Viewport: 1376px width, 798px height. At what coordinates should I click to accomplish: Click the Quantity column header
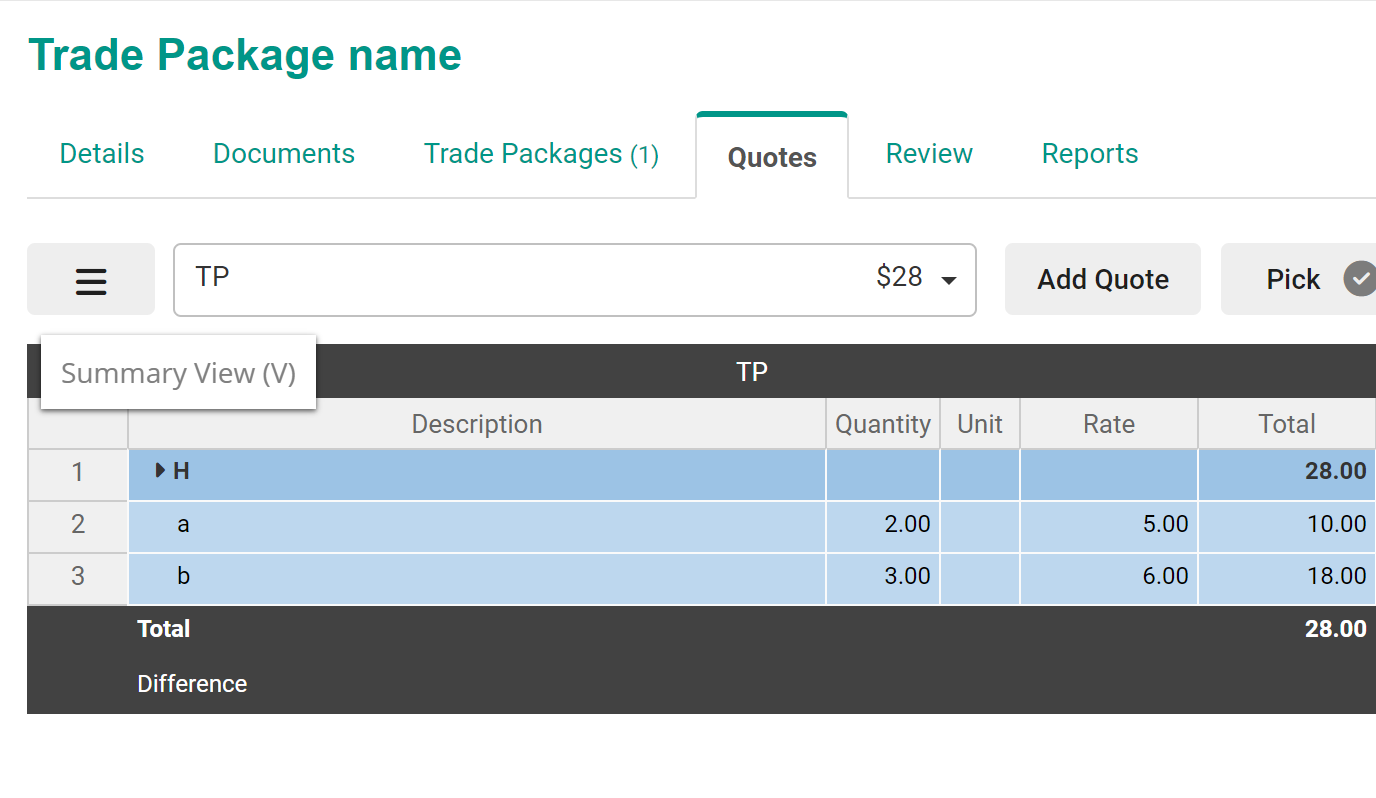click(x=883, y=424)
